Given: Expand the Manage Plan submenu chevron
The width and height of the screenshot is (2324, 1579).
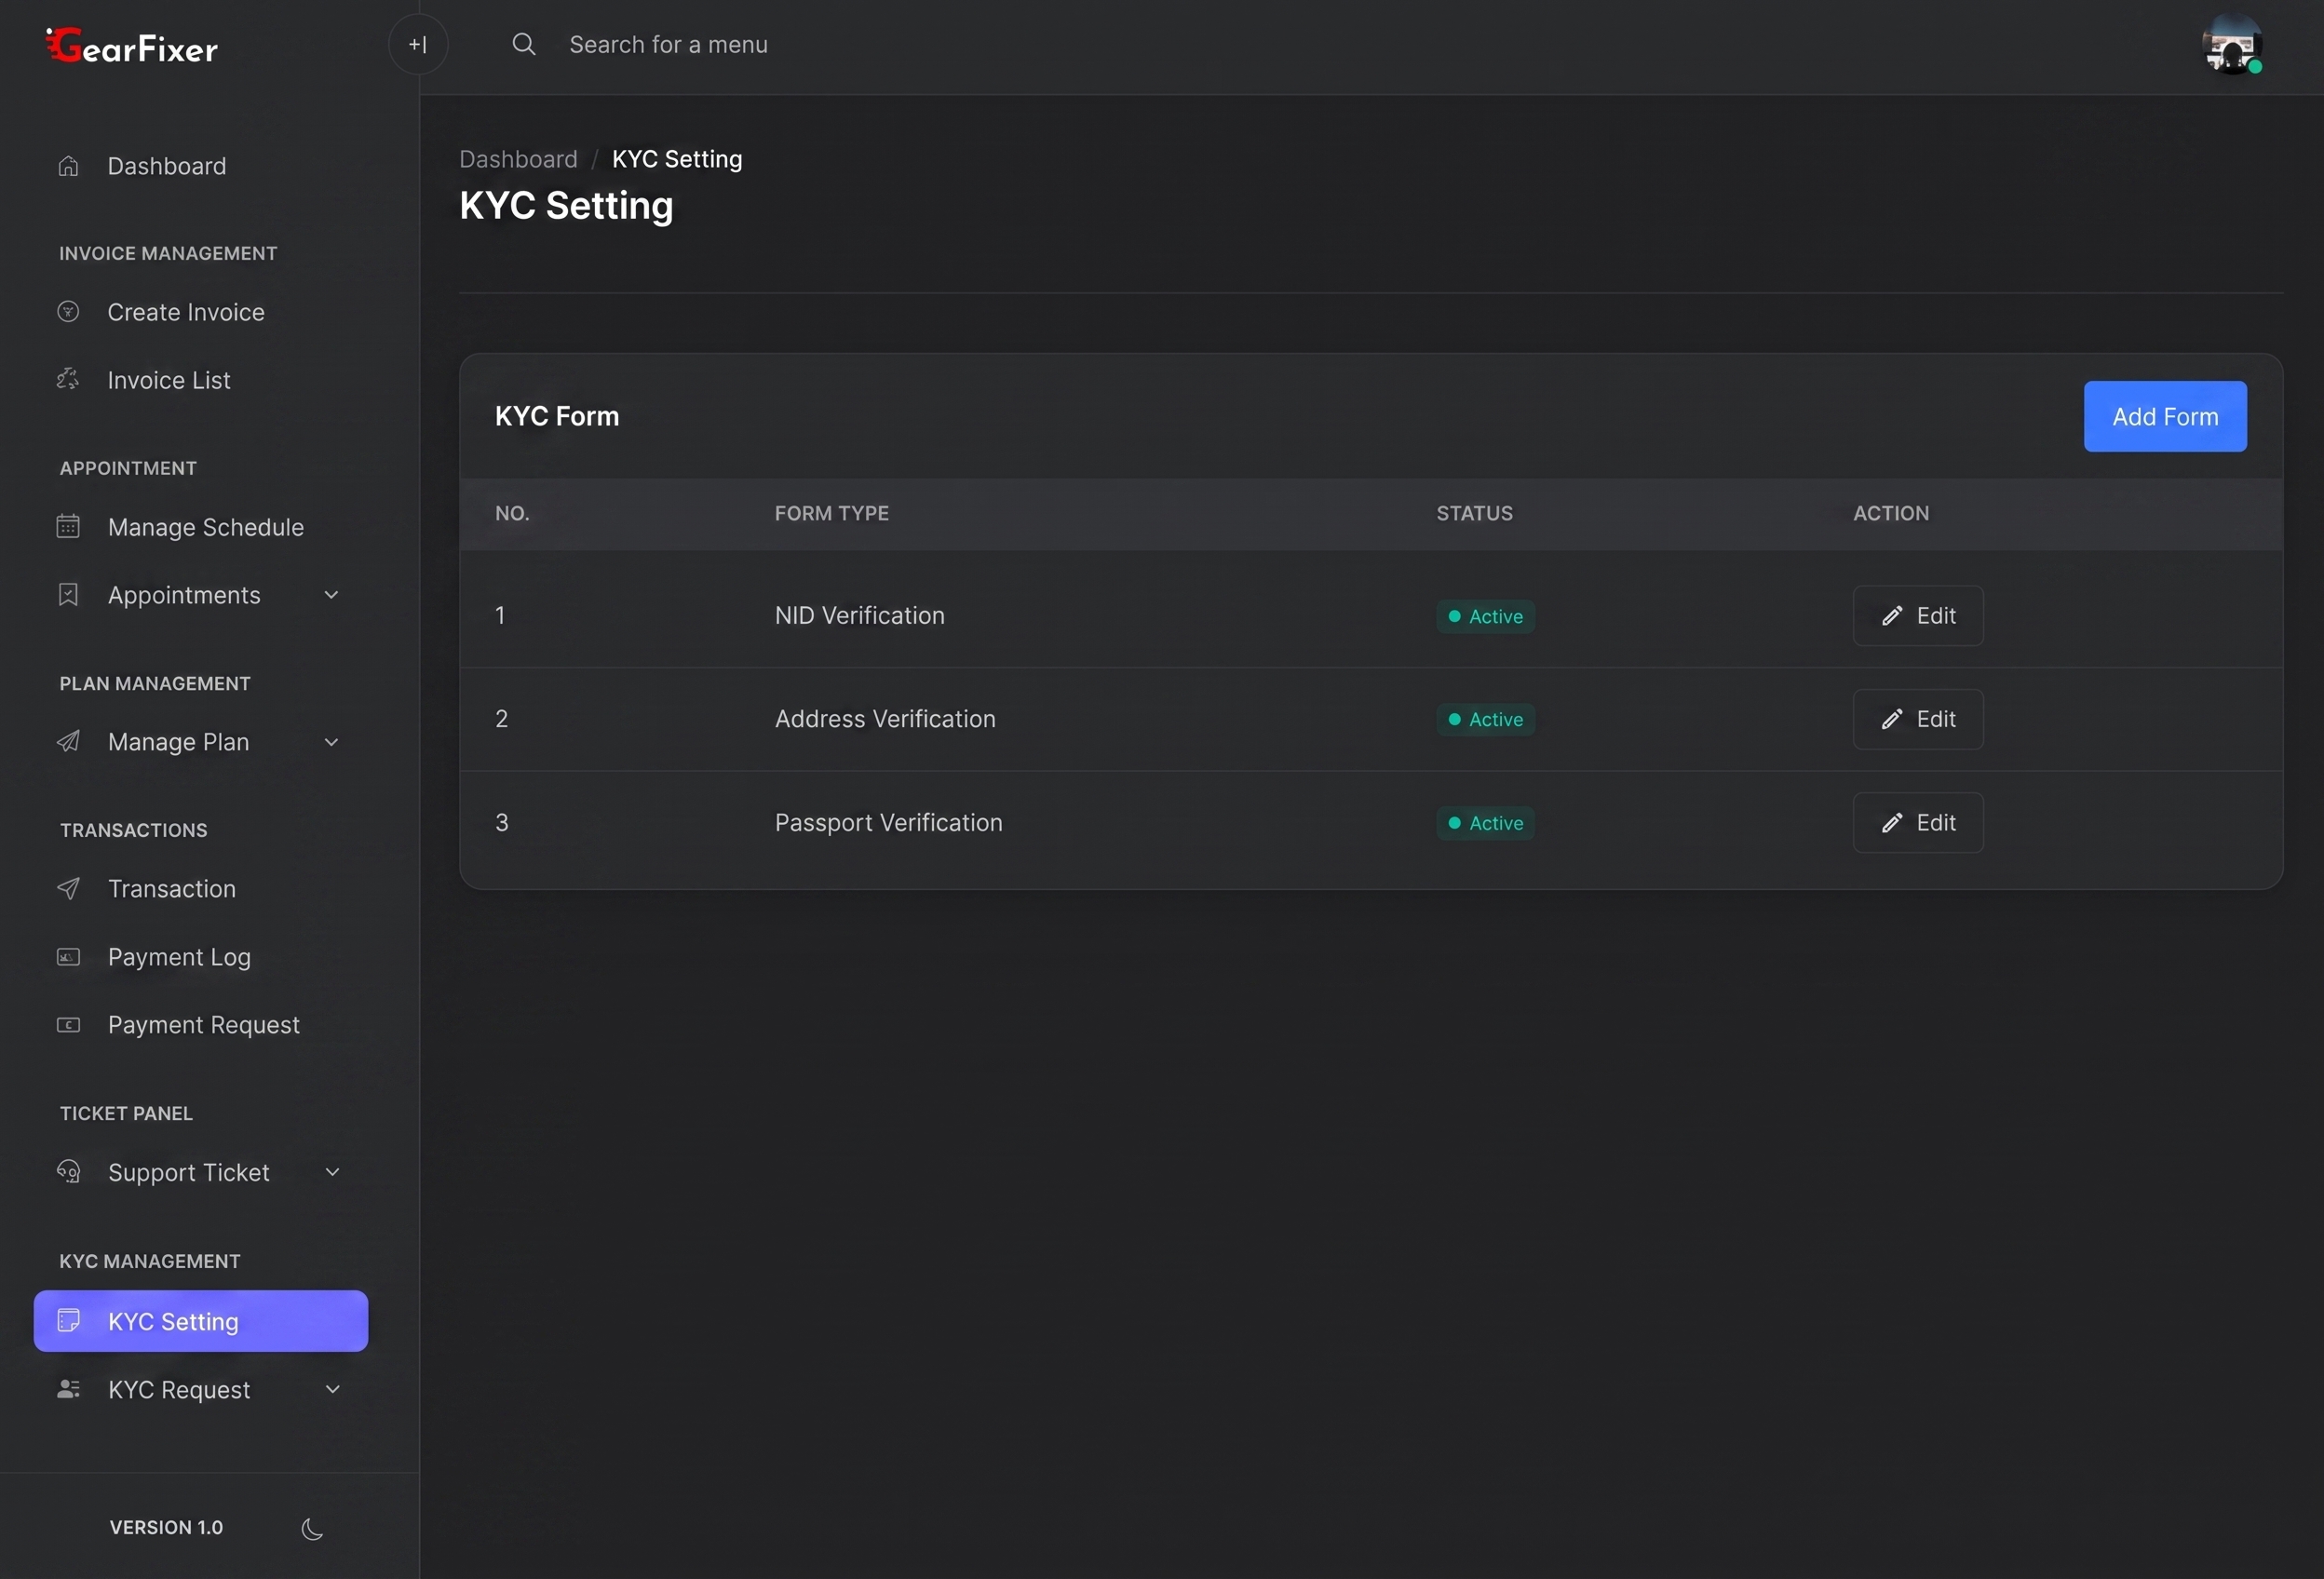Looking at the screenshot, I should tap(332, 742).
